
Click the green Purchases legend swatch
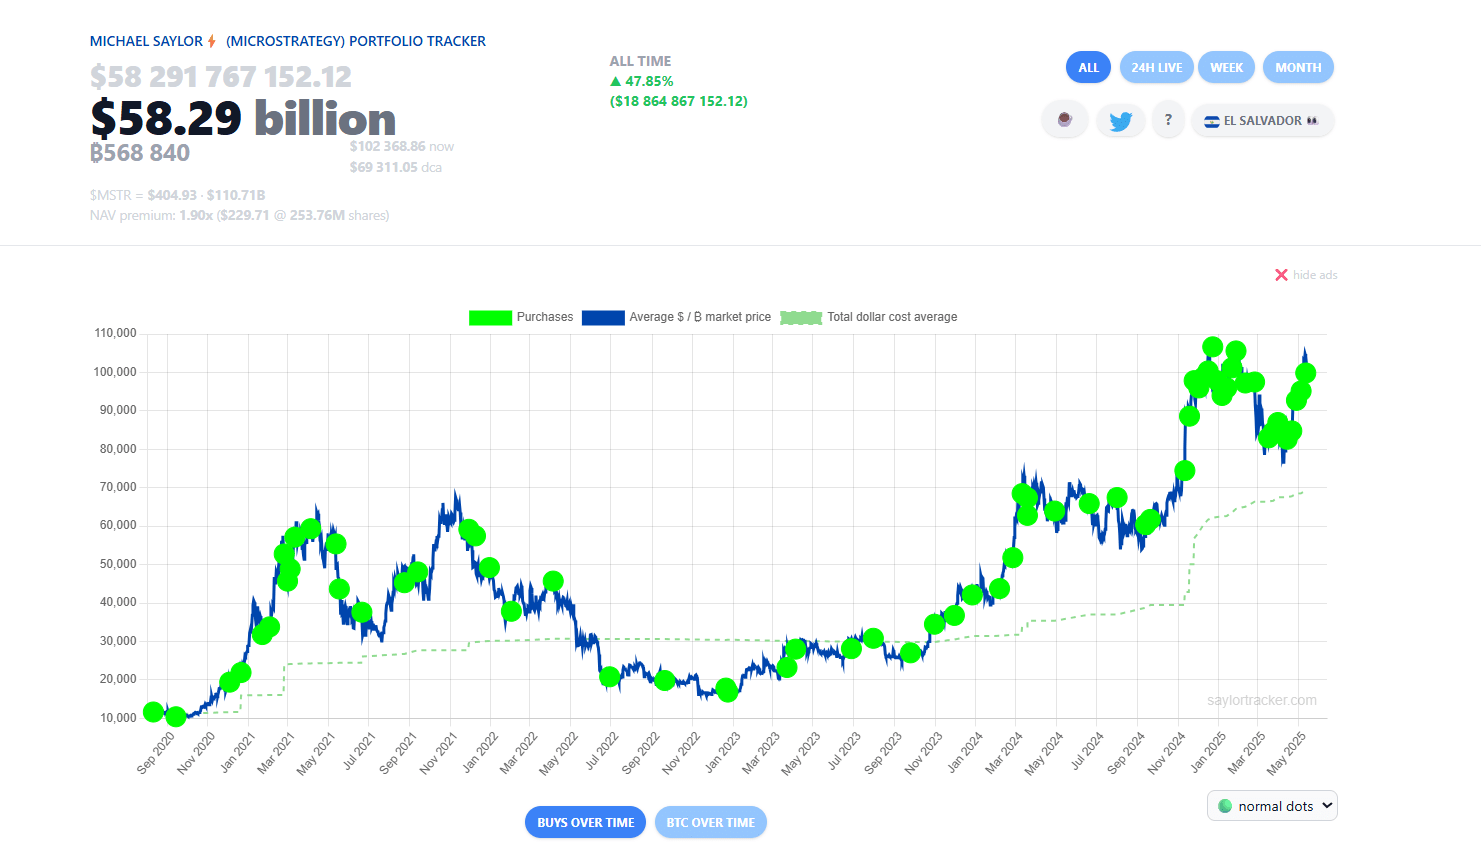click(x=490, y=317)
